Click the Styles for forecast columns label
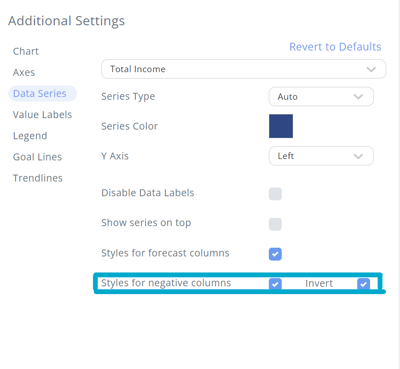This screenshot has width=400, height=369. [165, 253]
